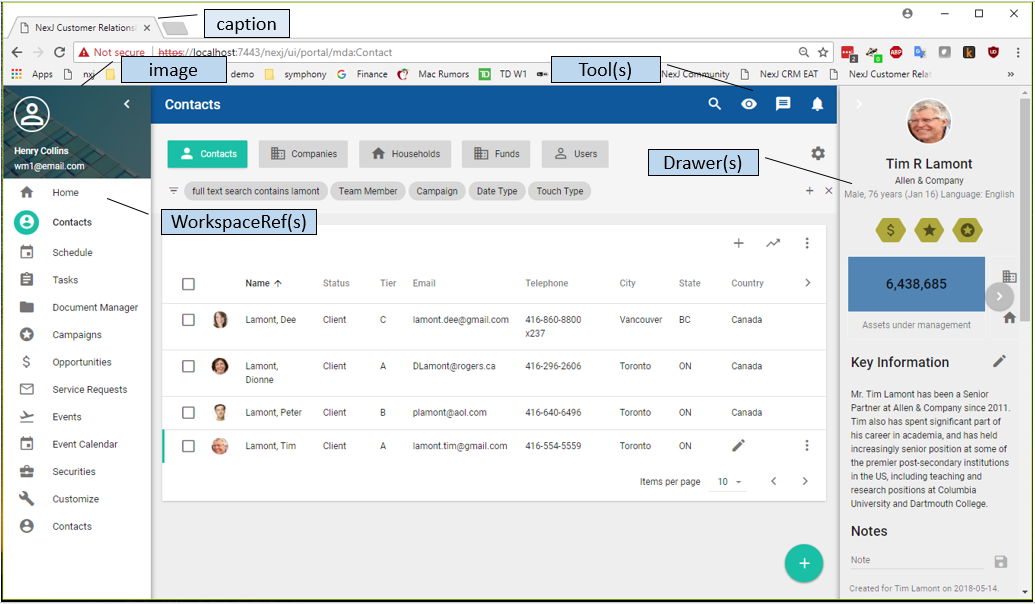1035x604 pixels.
Task: Click the save disk icon next to Note
Action: click(1001, 562)
